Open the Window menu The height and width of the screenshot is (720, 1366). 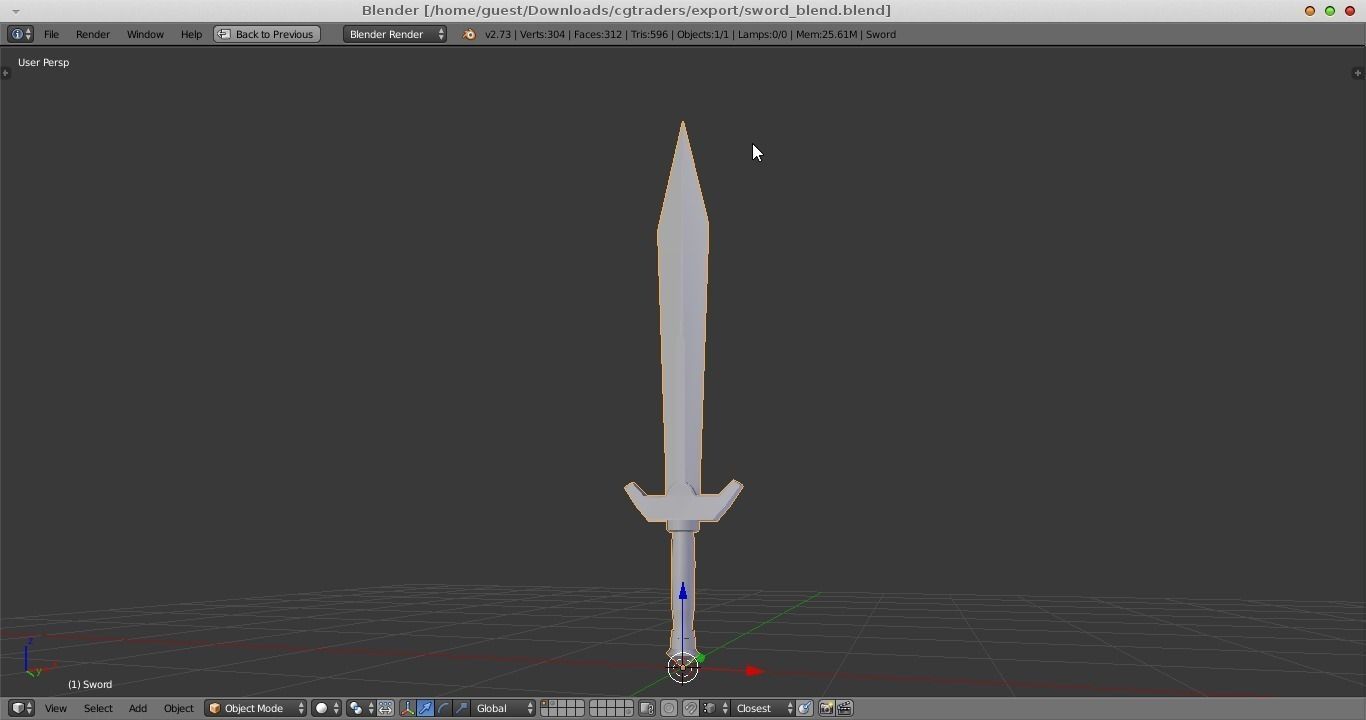(x=145, y=34)
